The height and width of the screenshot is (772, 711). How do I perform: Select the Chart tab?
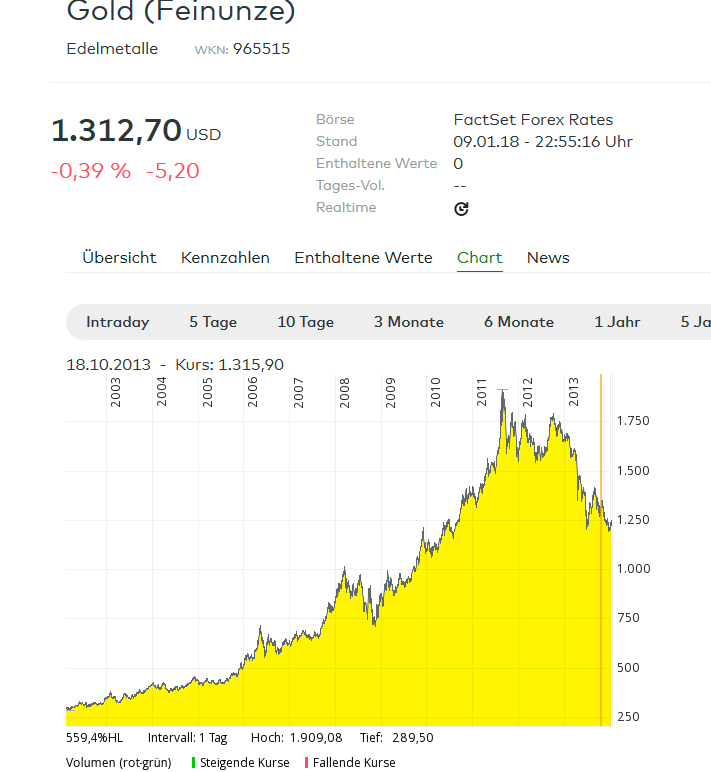click(x=480, y=258)
